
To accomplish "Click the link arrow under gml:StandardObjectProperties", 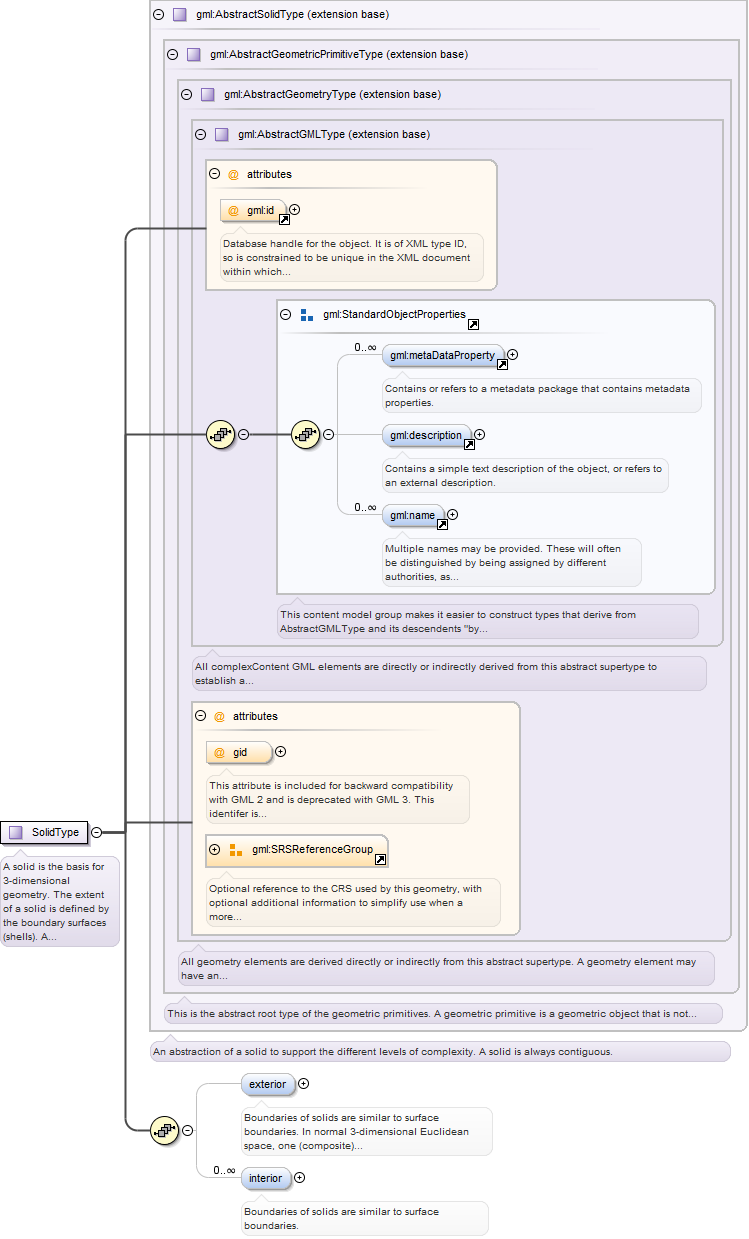I will click(x=473, y=324).
